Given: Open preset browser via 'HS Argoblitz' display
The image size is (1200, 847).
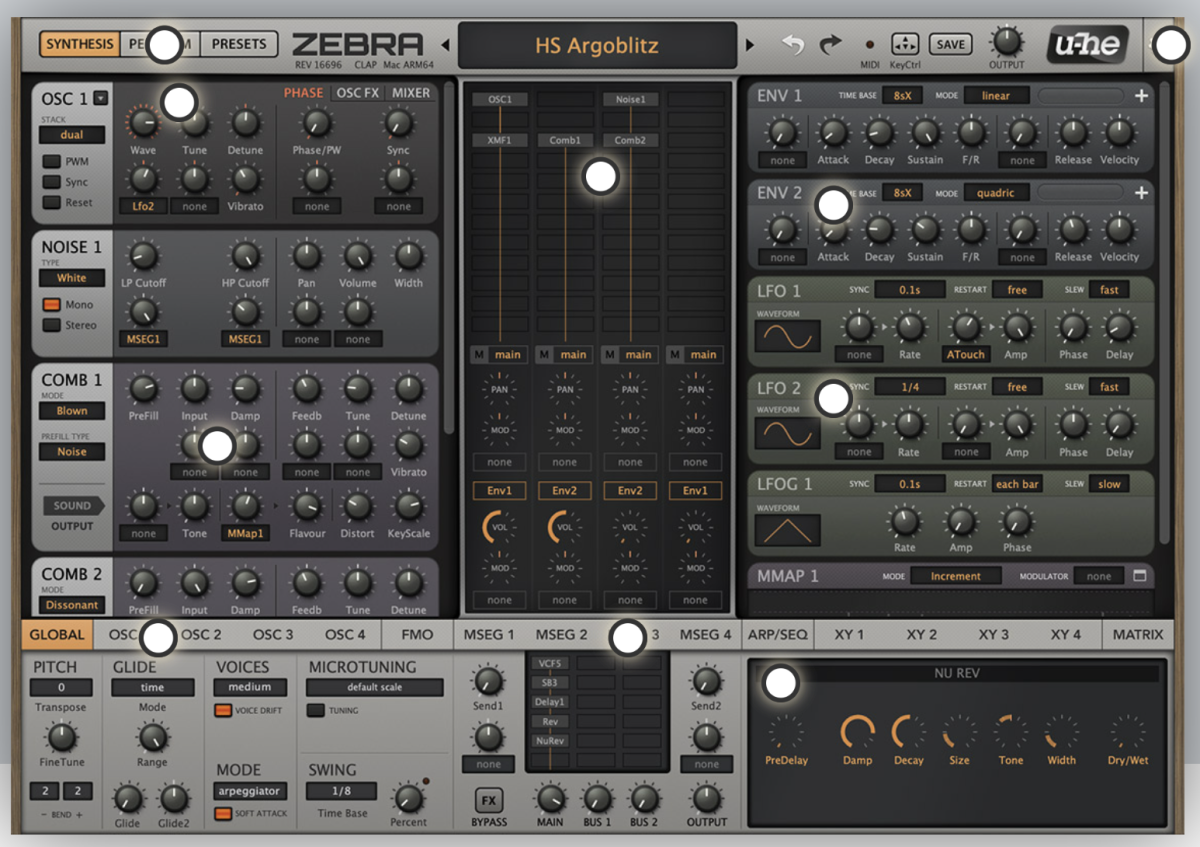Looking at the screenshot, I should [597, 46].
